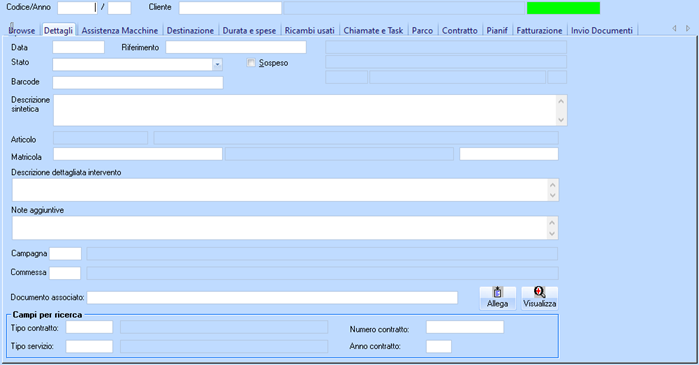This screenshot has height=365, width=699.
Task: Focus the Matricola input field
Action: (138, 154)
